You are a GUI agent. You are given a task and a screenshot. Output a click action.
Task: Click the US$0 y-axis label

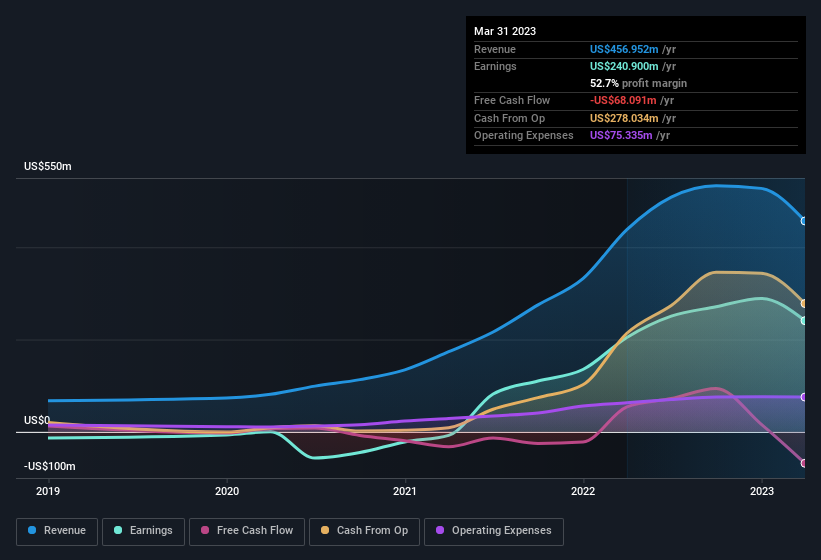coord(37,420)
